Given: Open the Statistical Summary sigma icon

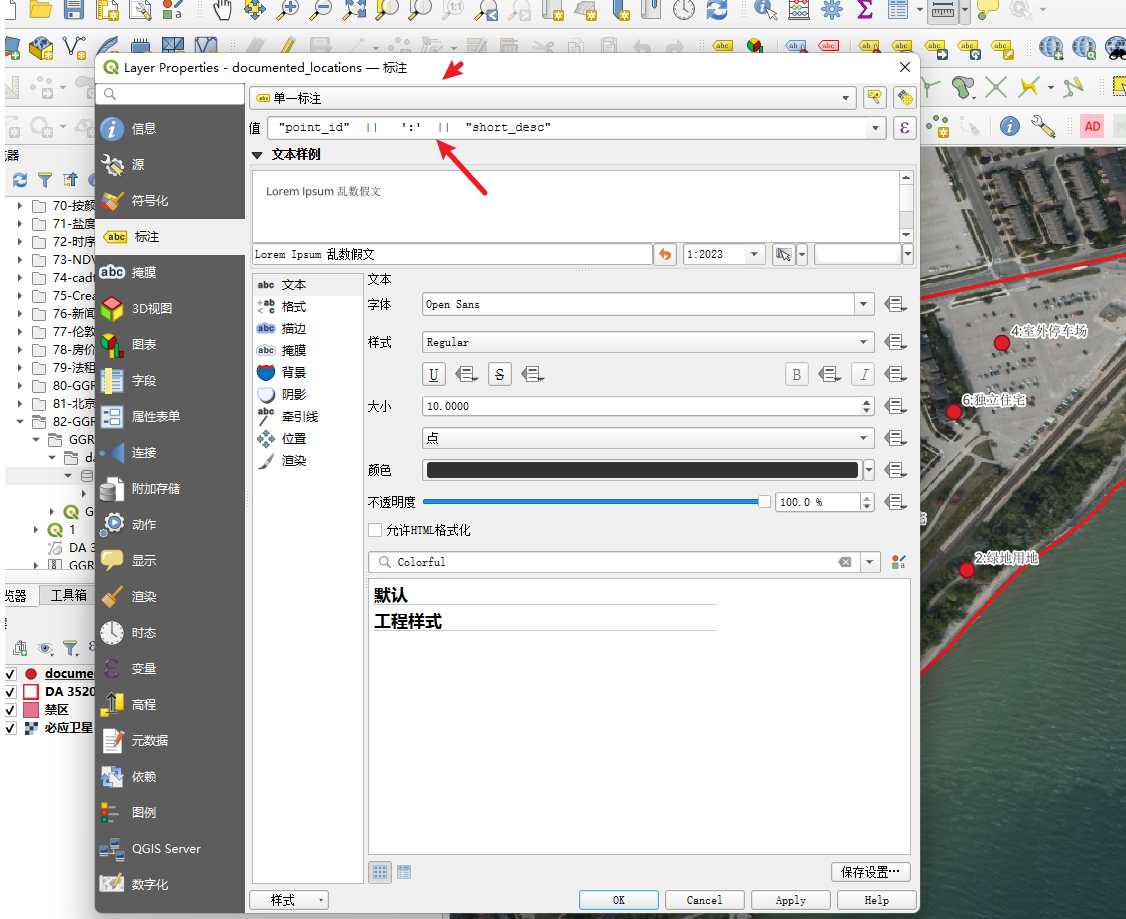Looking at the screenshot, I should 865,9.
